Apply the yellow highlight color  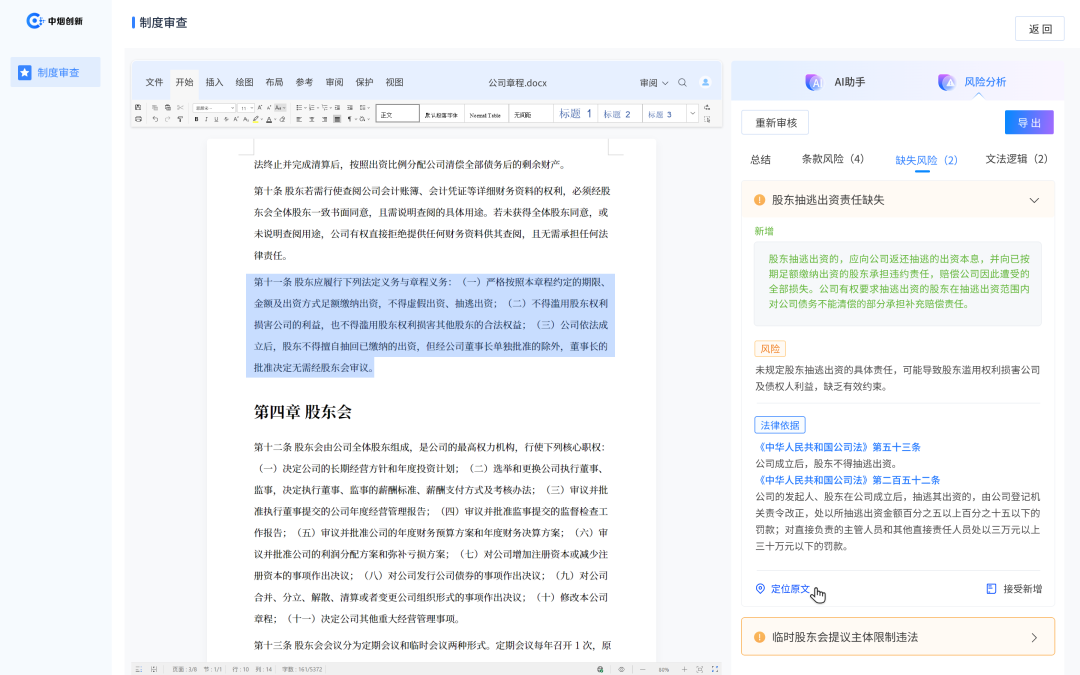[x=256, y=119]
